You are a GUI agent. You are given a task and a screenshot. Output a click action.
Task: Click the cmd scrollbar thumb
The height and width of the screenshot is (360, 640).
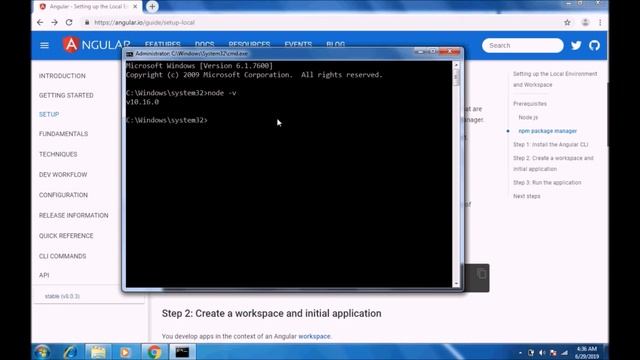click(456, 78)
